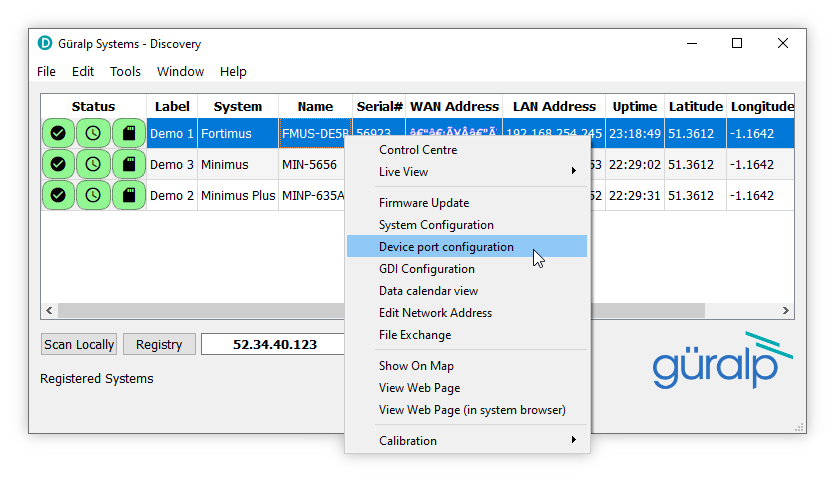The image size is (835, 482).
Task: Click the Minimus system cell in Demo 3 row
Action: click(238, 164)
